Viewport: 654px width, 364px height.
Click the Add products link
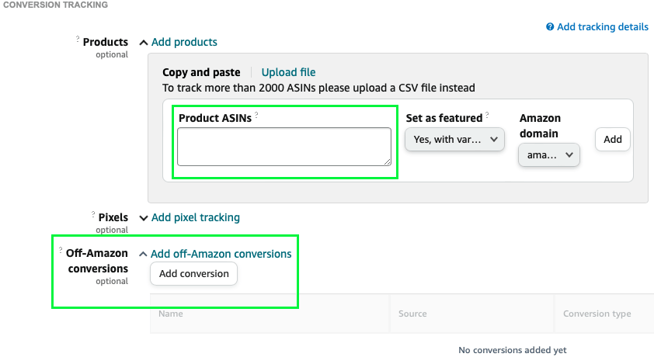point(184,42)
